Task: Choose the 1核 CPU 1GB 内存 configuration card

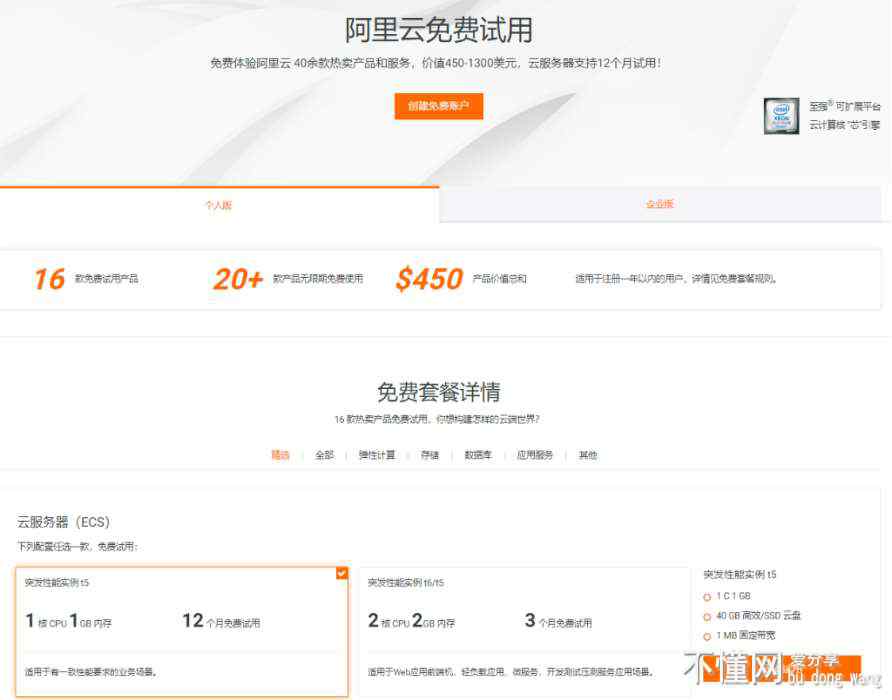Action: click(x=182, y=632)
